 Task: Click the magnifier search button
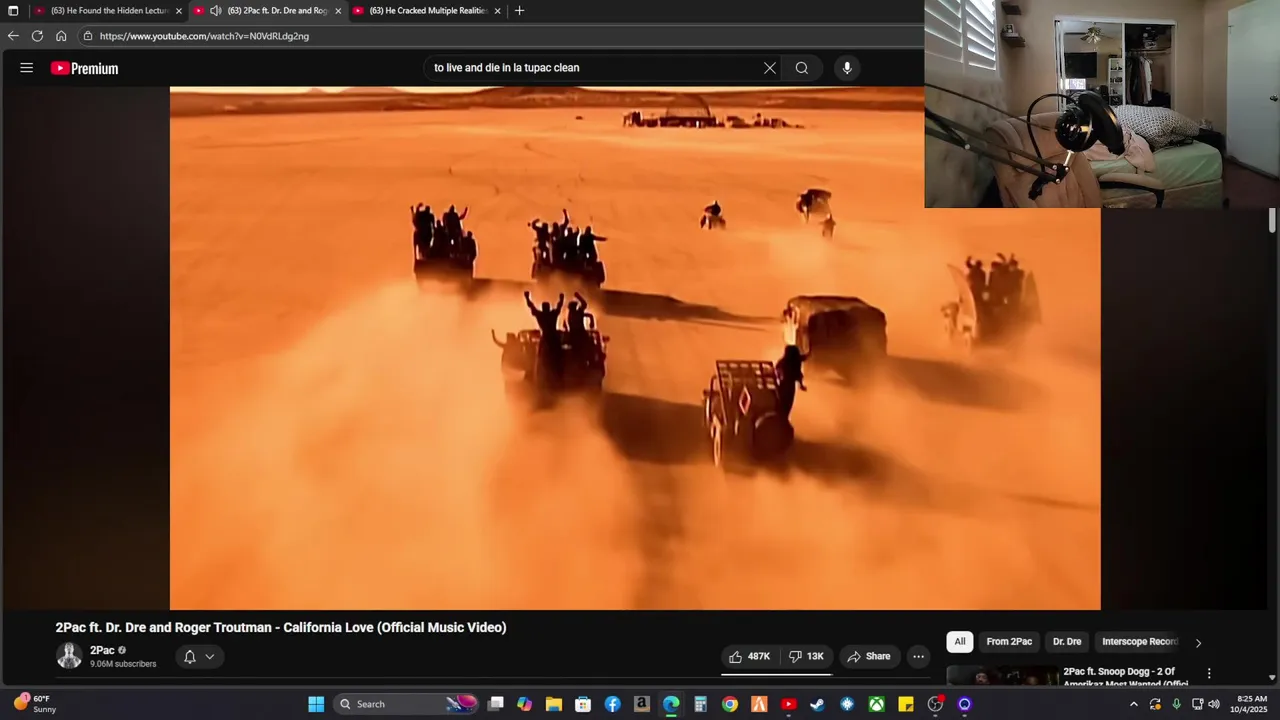(801, 68)
